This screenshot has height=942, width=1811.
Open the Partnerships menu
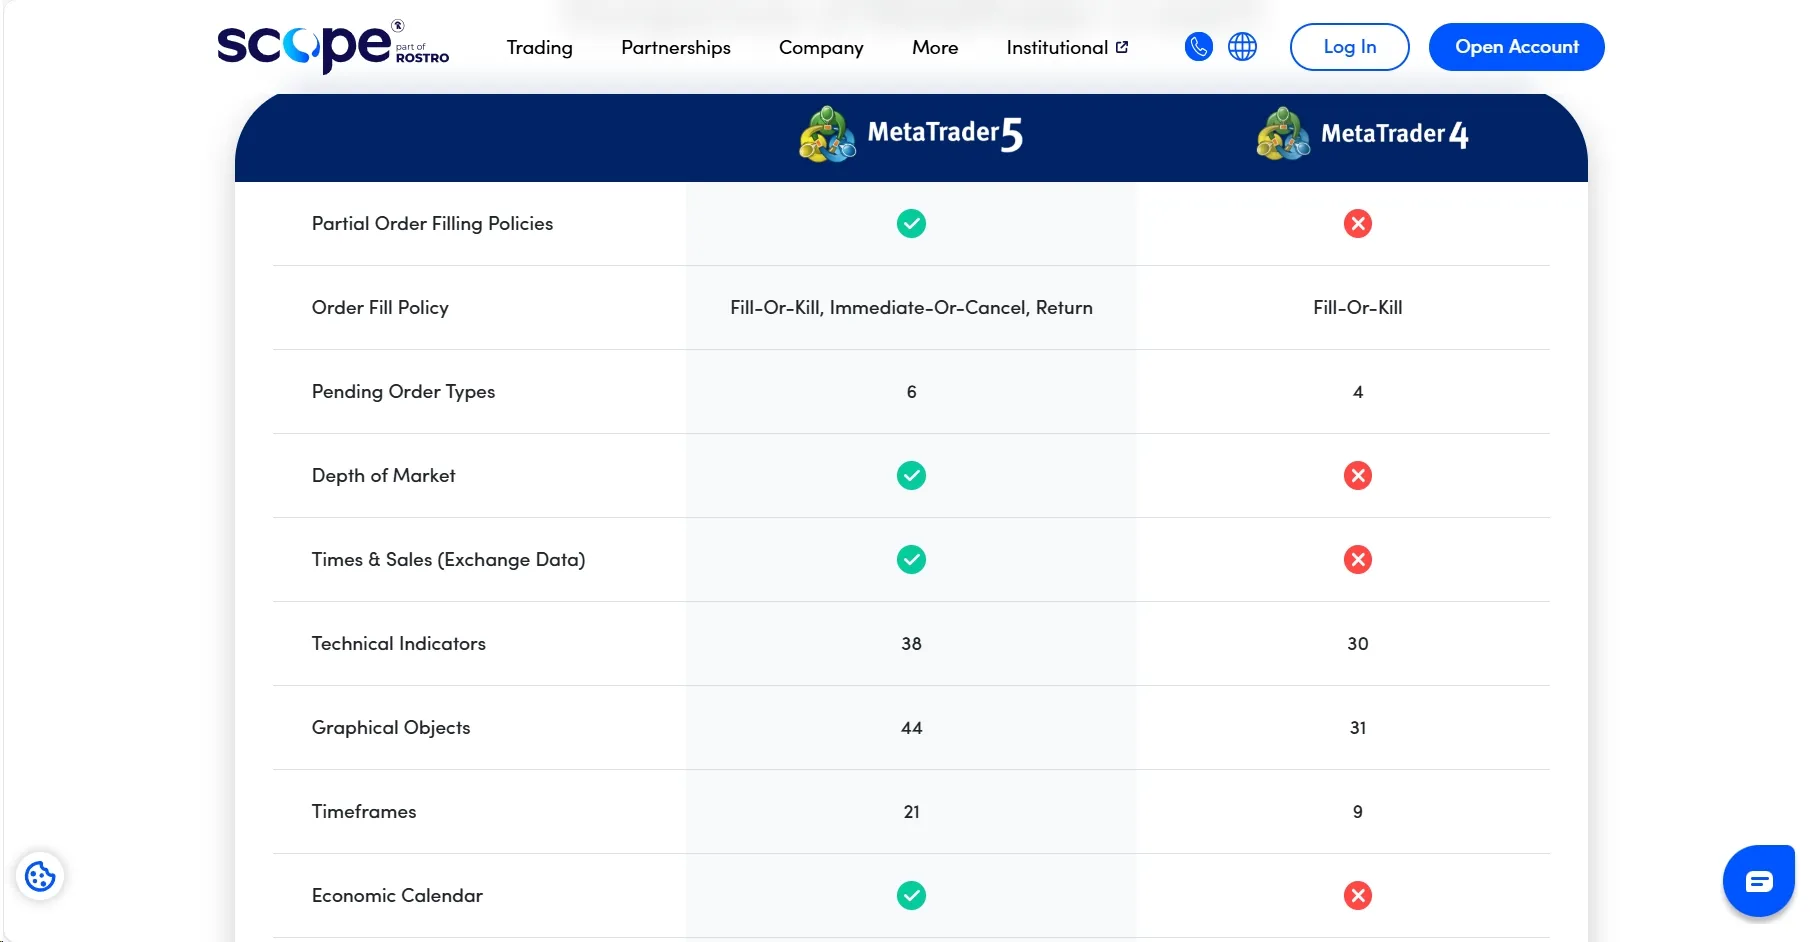(x=676, y=48)
